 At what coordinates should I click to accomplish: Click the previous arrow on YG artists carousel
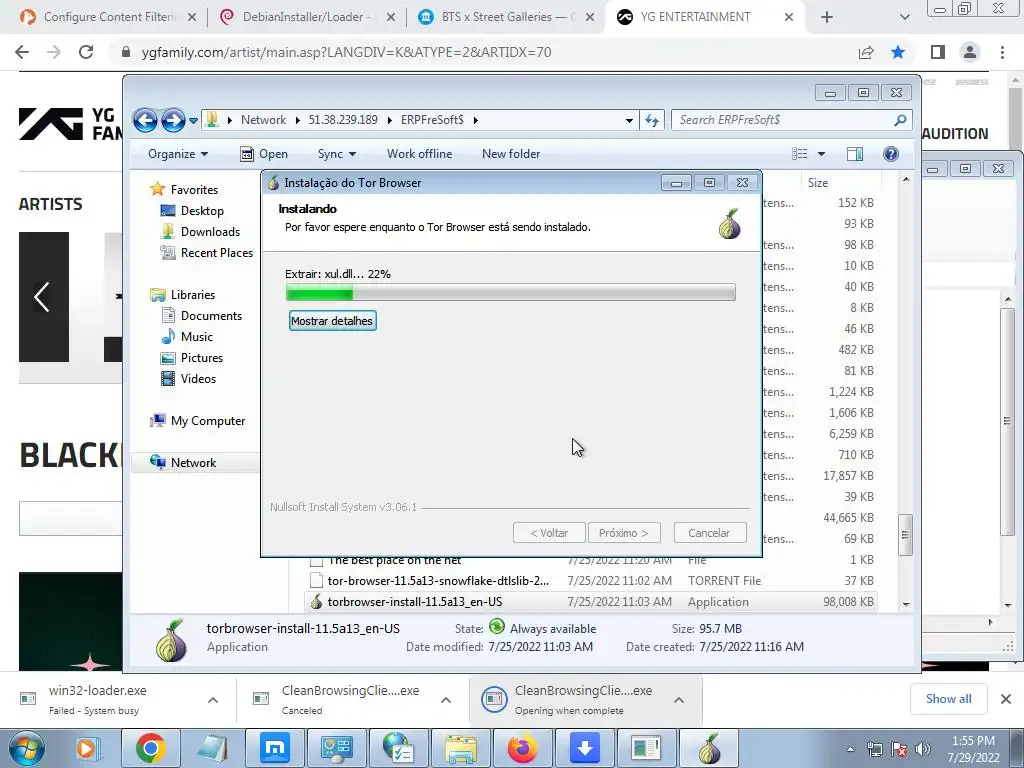43,297
